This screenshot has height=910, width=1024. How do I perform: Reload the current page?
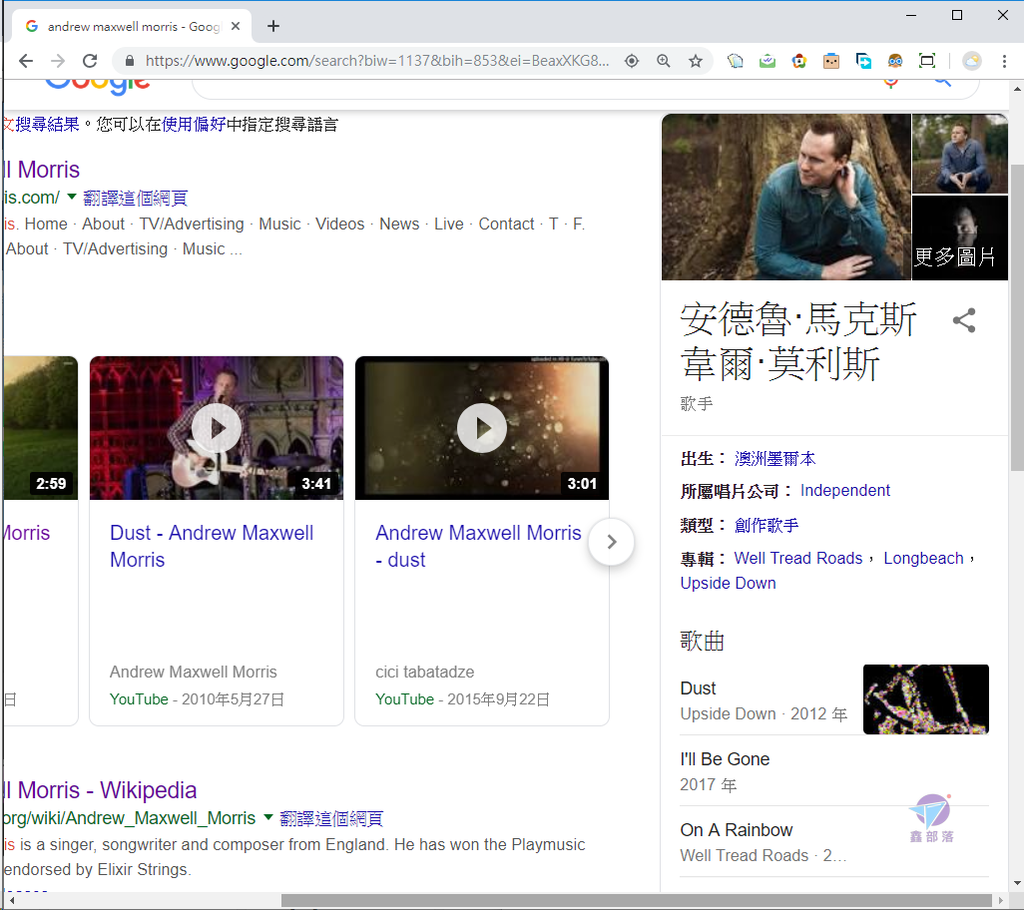(x=90, y=61)
